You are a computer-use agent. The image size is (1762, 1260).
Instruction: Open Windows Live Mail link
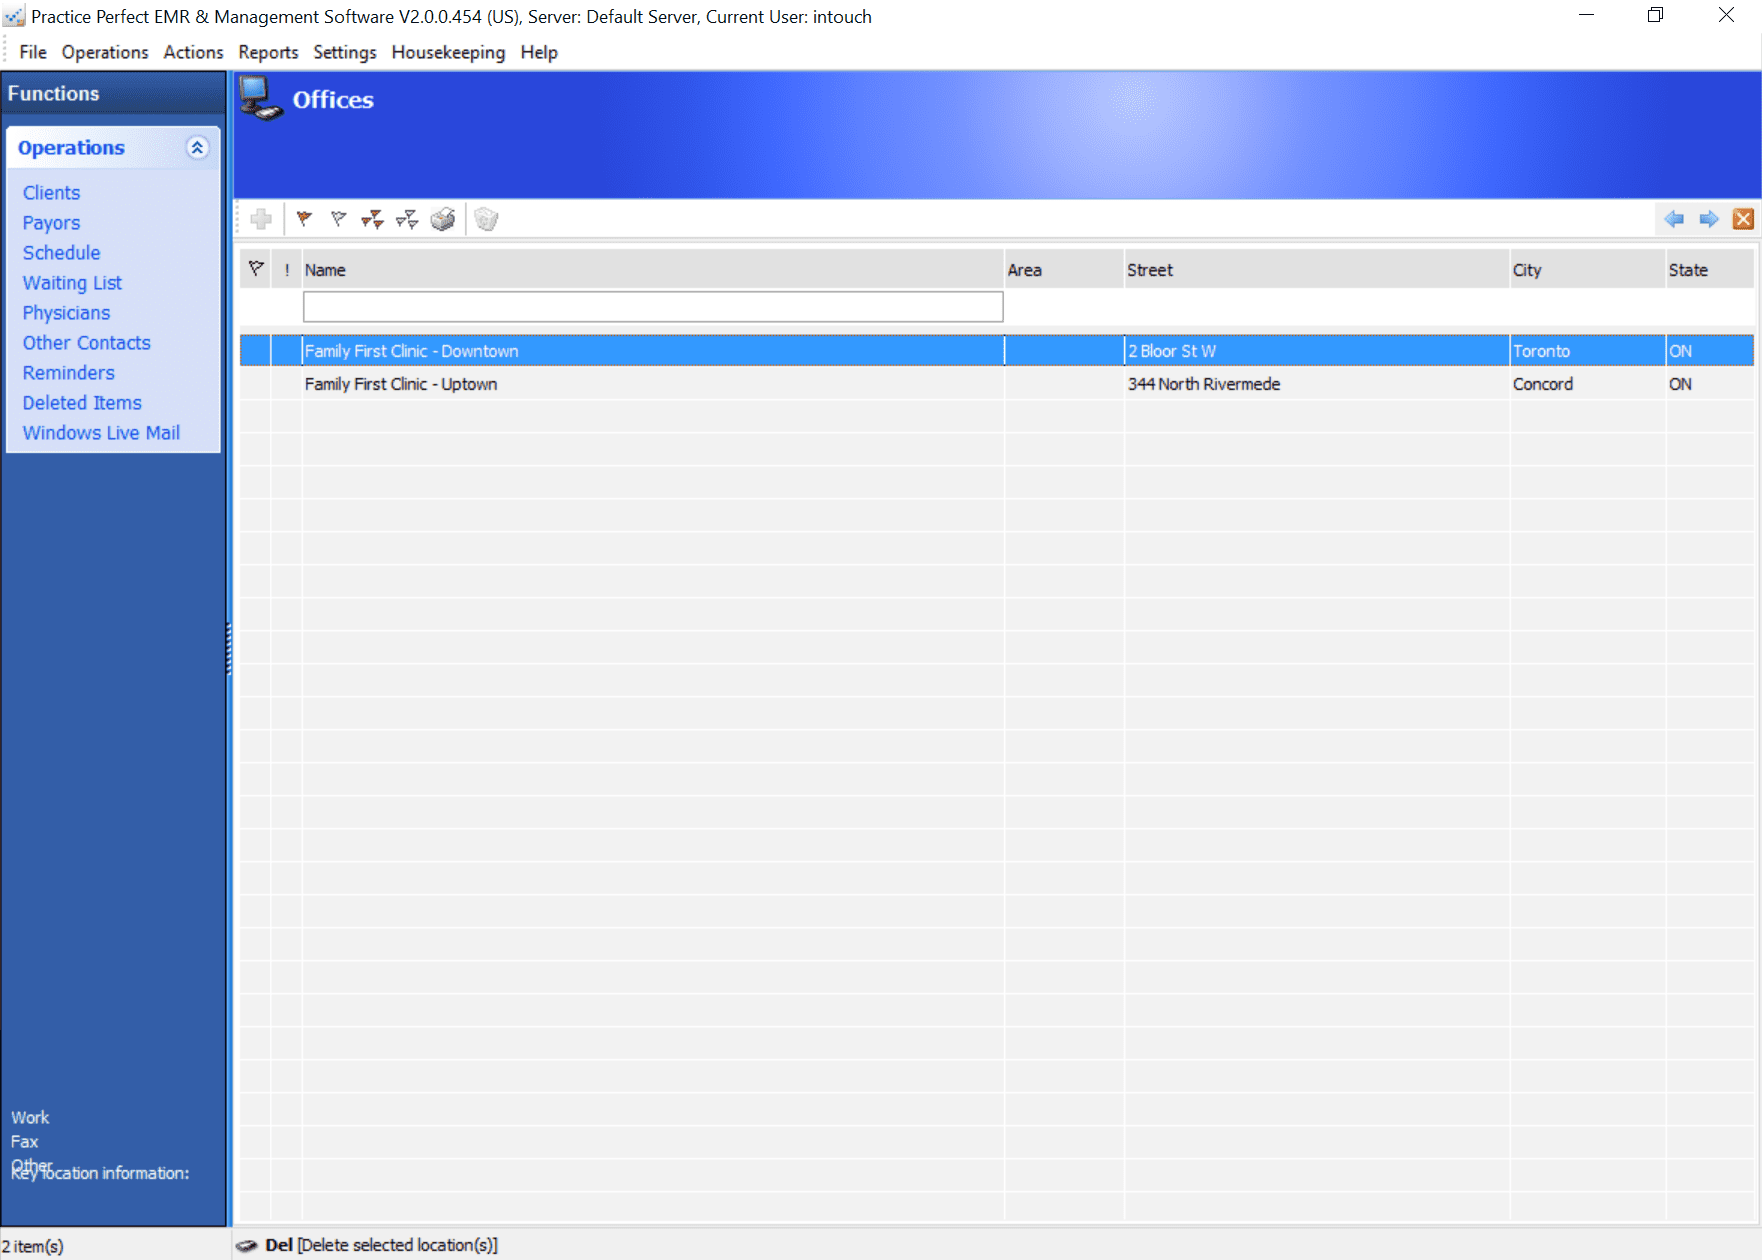click(101, 433)
